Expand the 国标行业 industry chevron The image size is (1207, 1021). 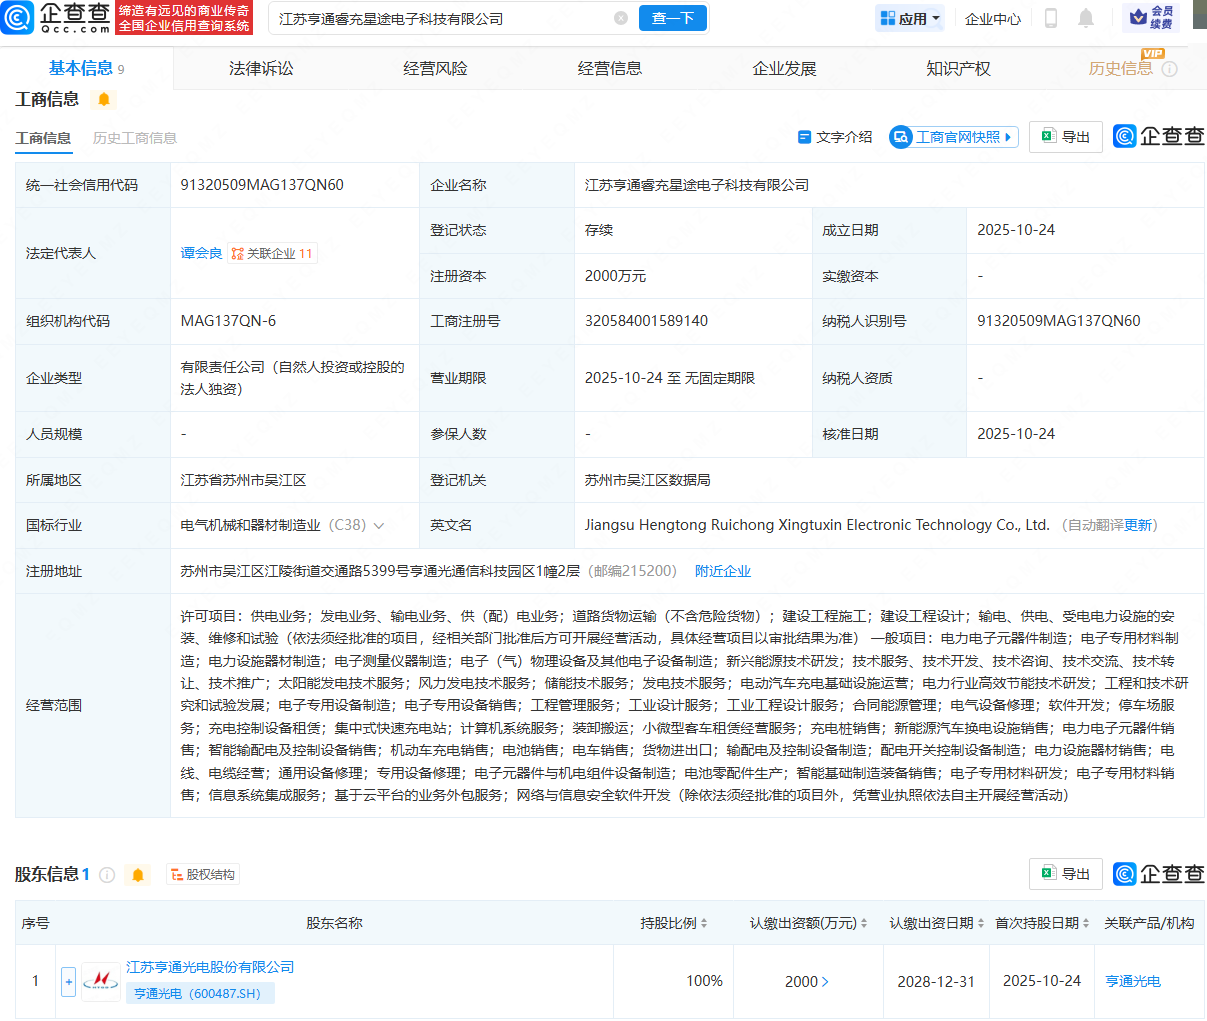tap(379, 526)
